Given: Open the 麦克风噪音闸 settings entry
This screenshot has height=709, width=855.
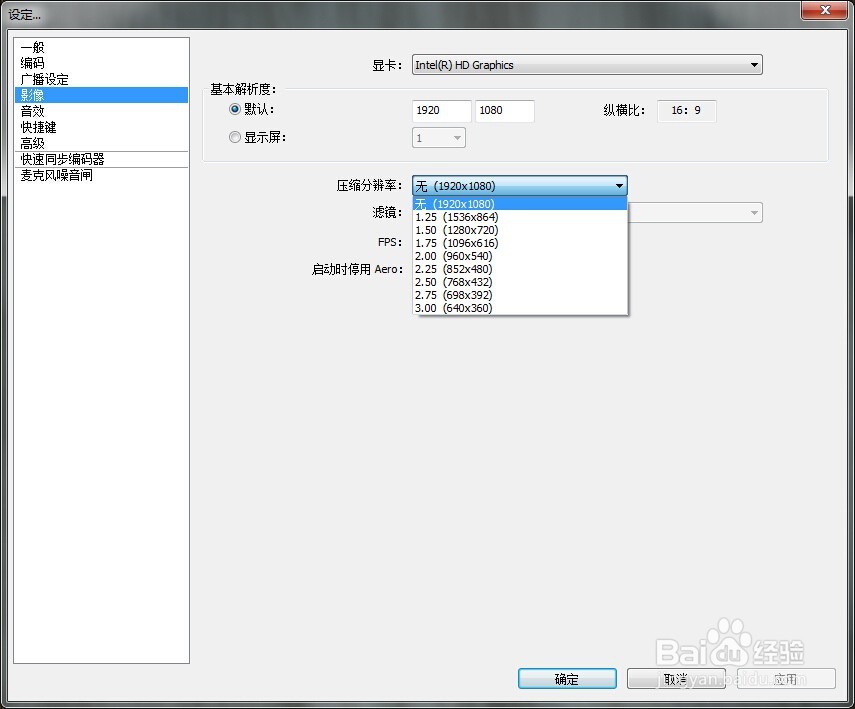Looking at the screenshot, I should pos(101,175).
